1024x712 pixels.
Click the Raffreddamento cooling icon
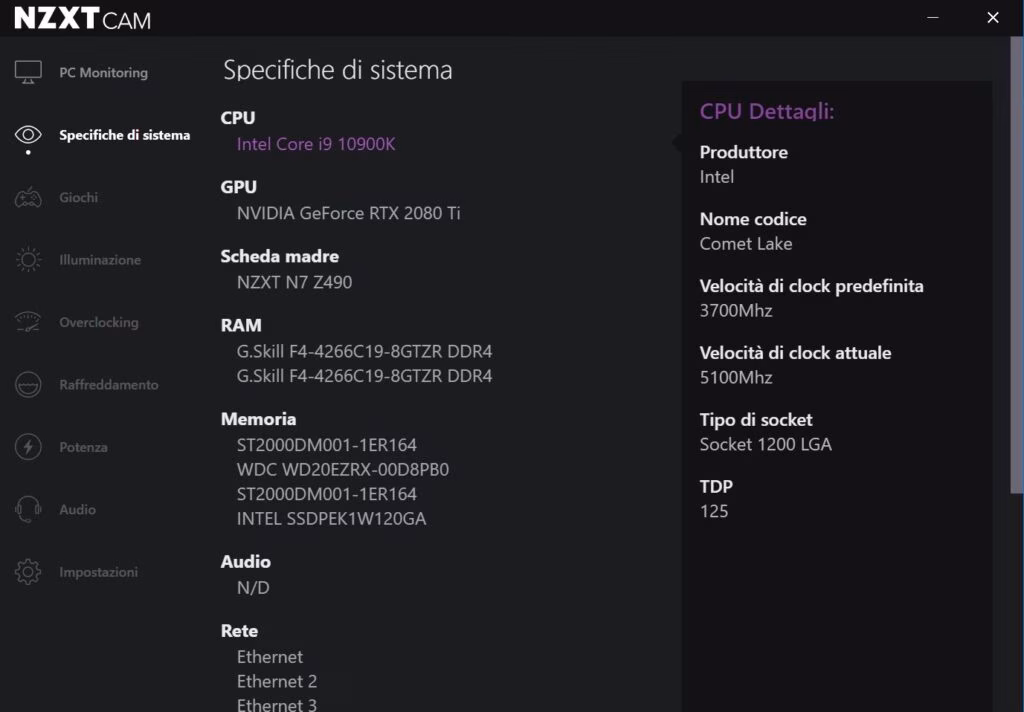[x=28, y=384]
